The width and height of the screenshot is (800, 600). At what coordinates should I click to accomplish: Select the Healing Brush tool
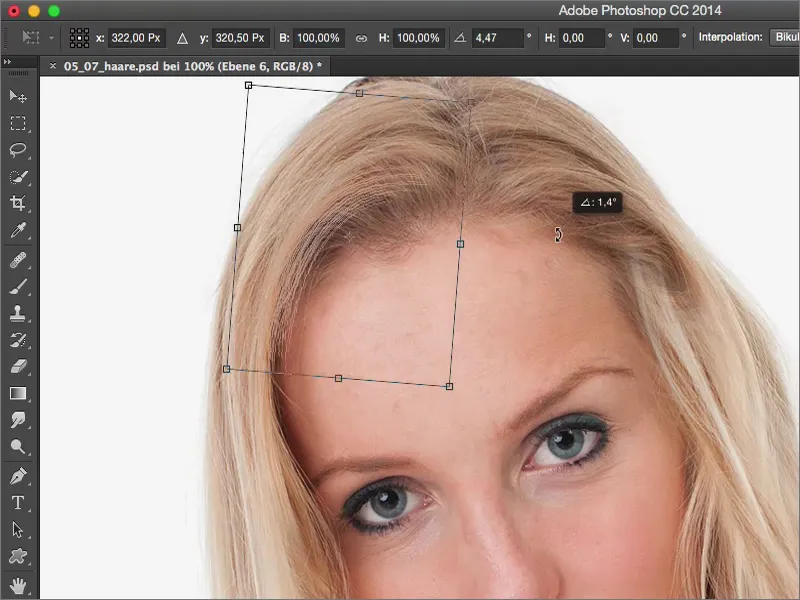tap(18, 260)
